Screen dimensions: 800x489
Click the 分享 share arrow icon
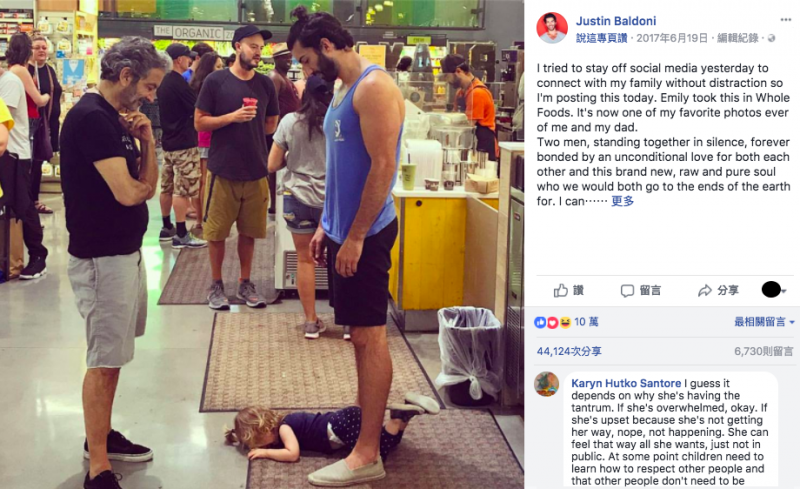point(705,291)
